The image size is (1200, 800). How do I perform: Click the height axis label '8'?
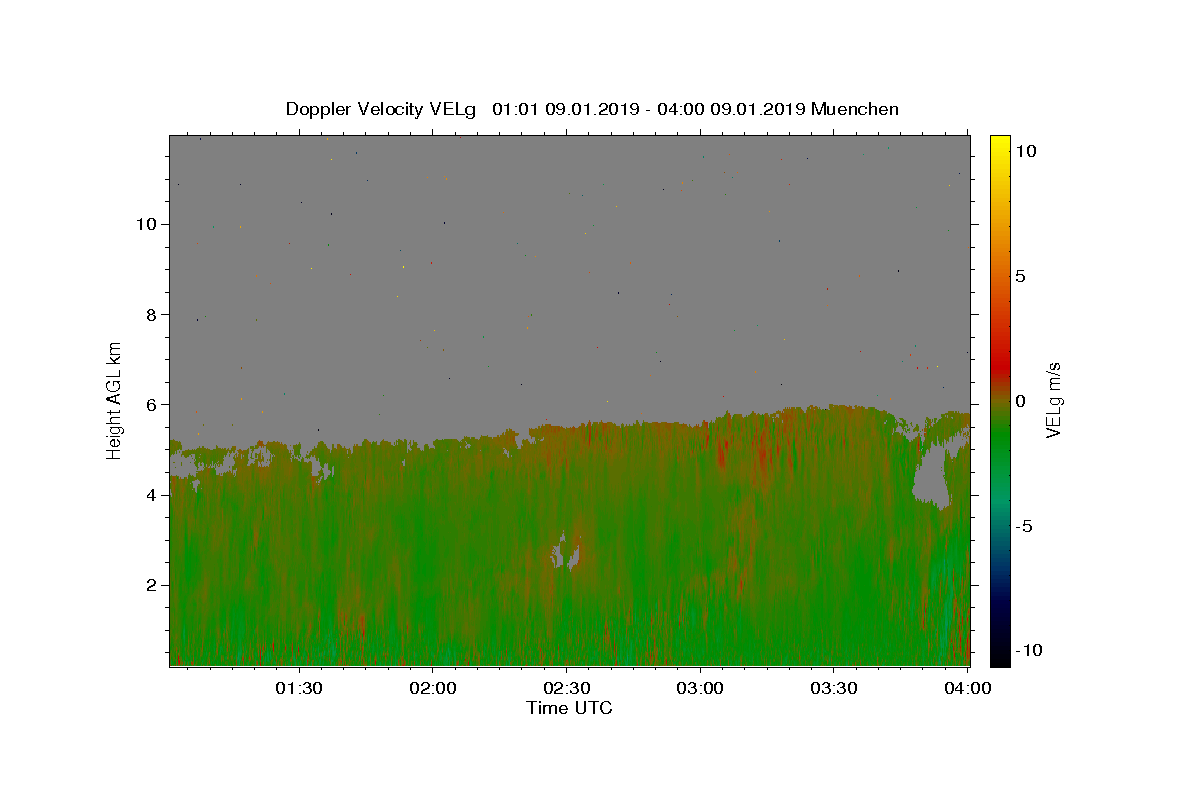click(150, 314)
